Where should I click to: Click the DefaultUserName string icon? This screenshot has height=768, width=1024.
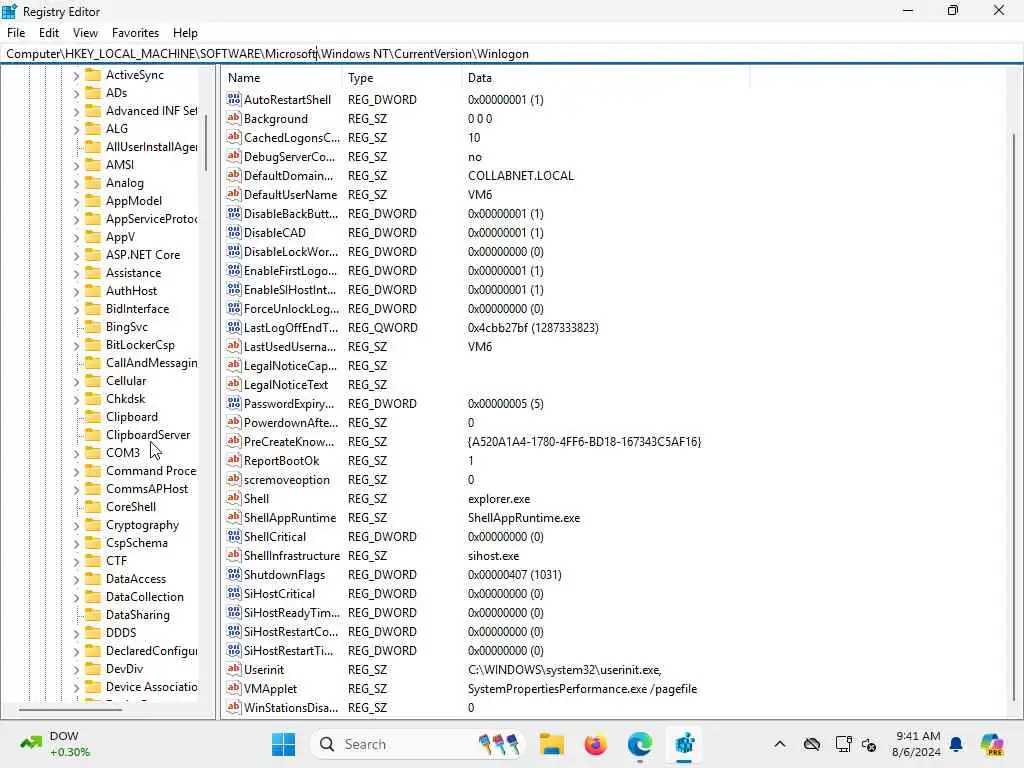point(234,194)
